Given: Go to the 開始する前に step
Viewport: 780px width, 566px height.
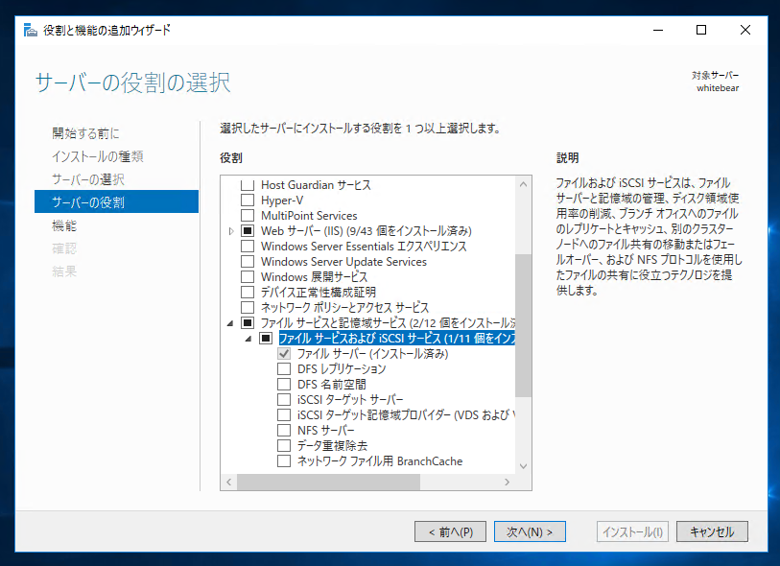Looking at the screenshot, I should coord(86,133).
